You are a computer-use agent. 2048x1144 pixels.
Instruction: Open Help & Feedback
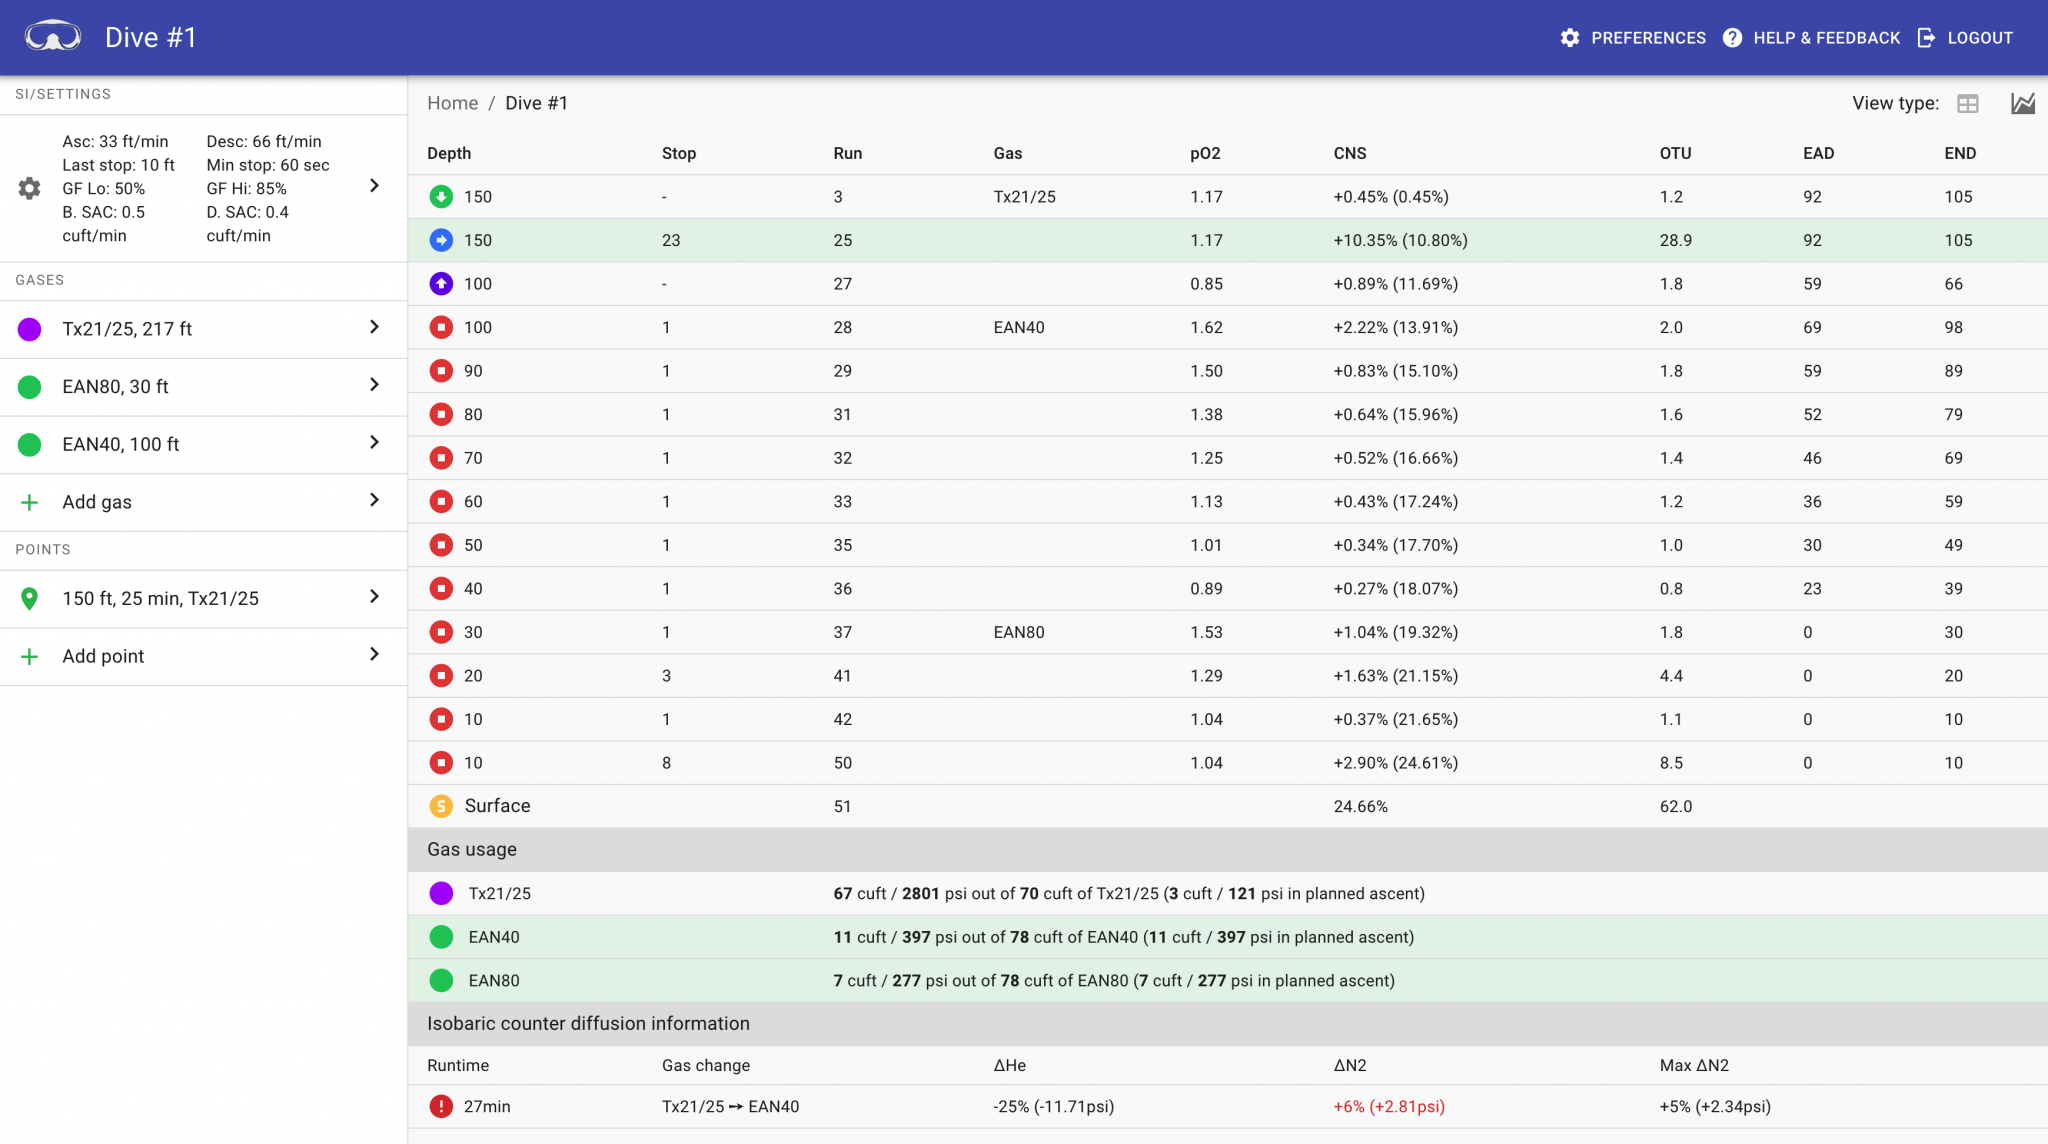[x=1812, y=38]
